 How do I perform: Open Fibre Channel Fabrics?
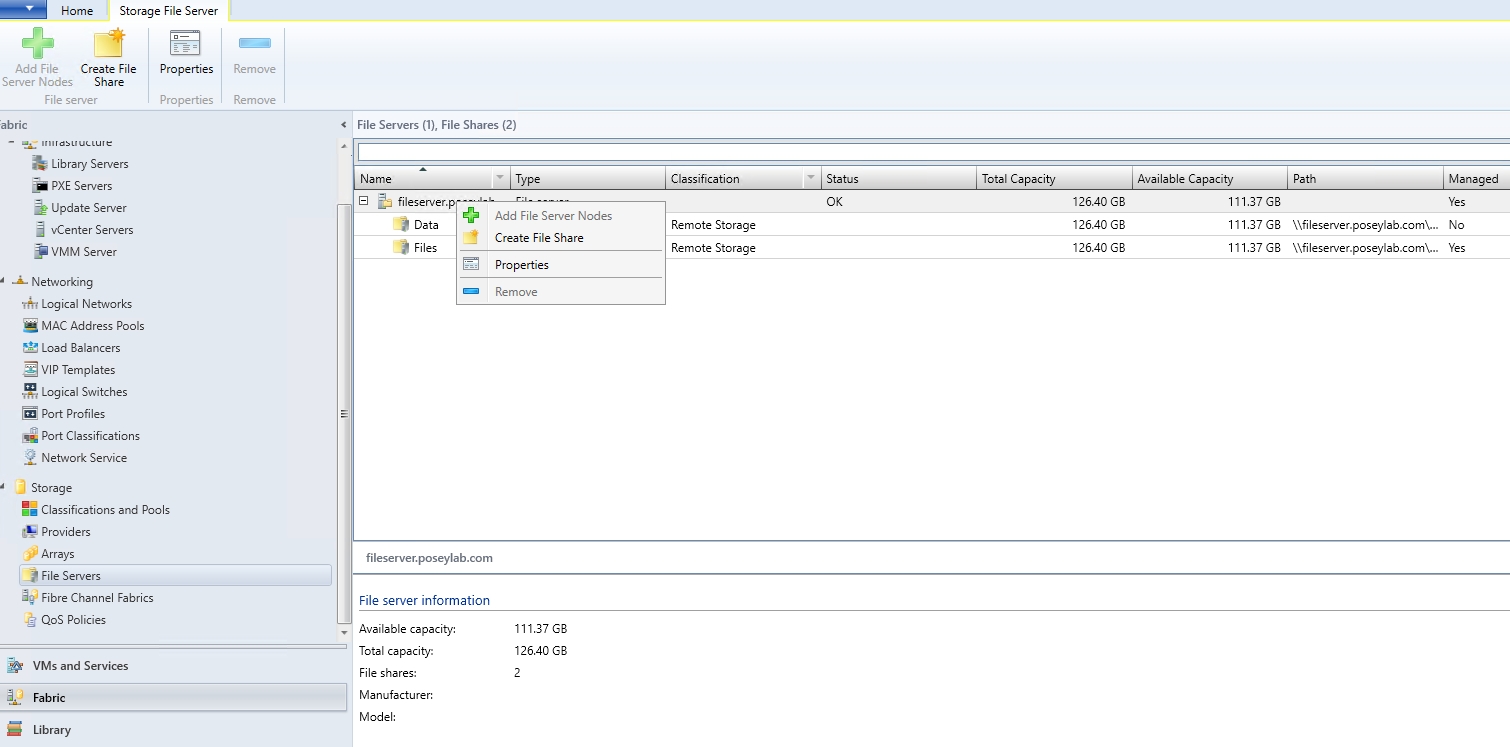click(97, 597)
